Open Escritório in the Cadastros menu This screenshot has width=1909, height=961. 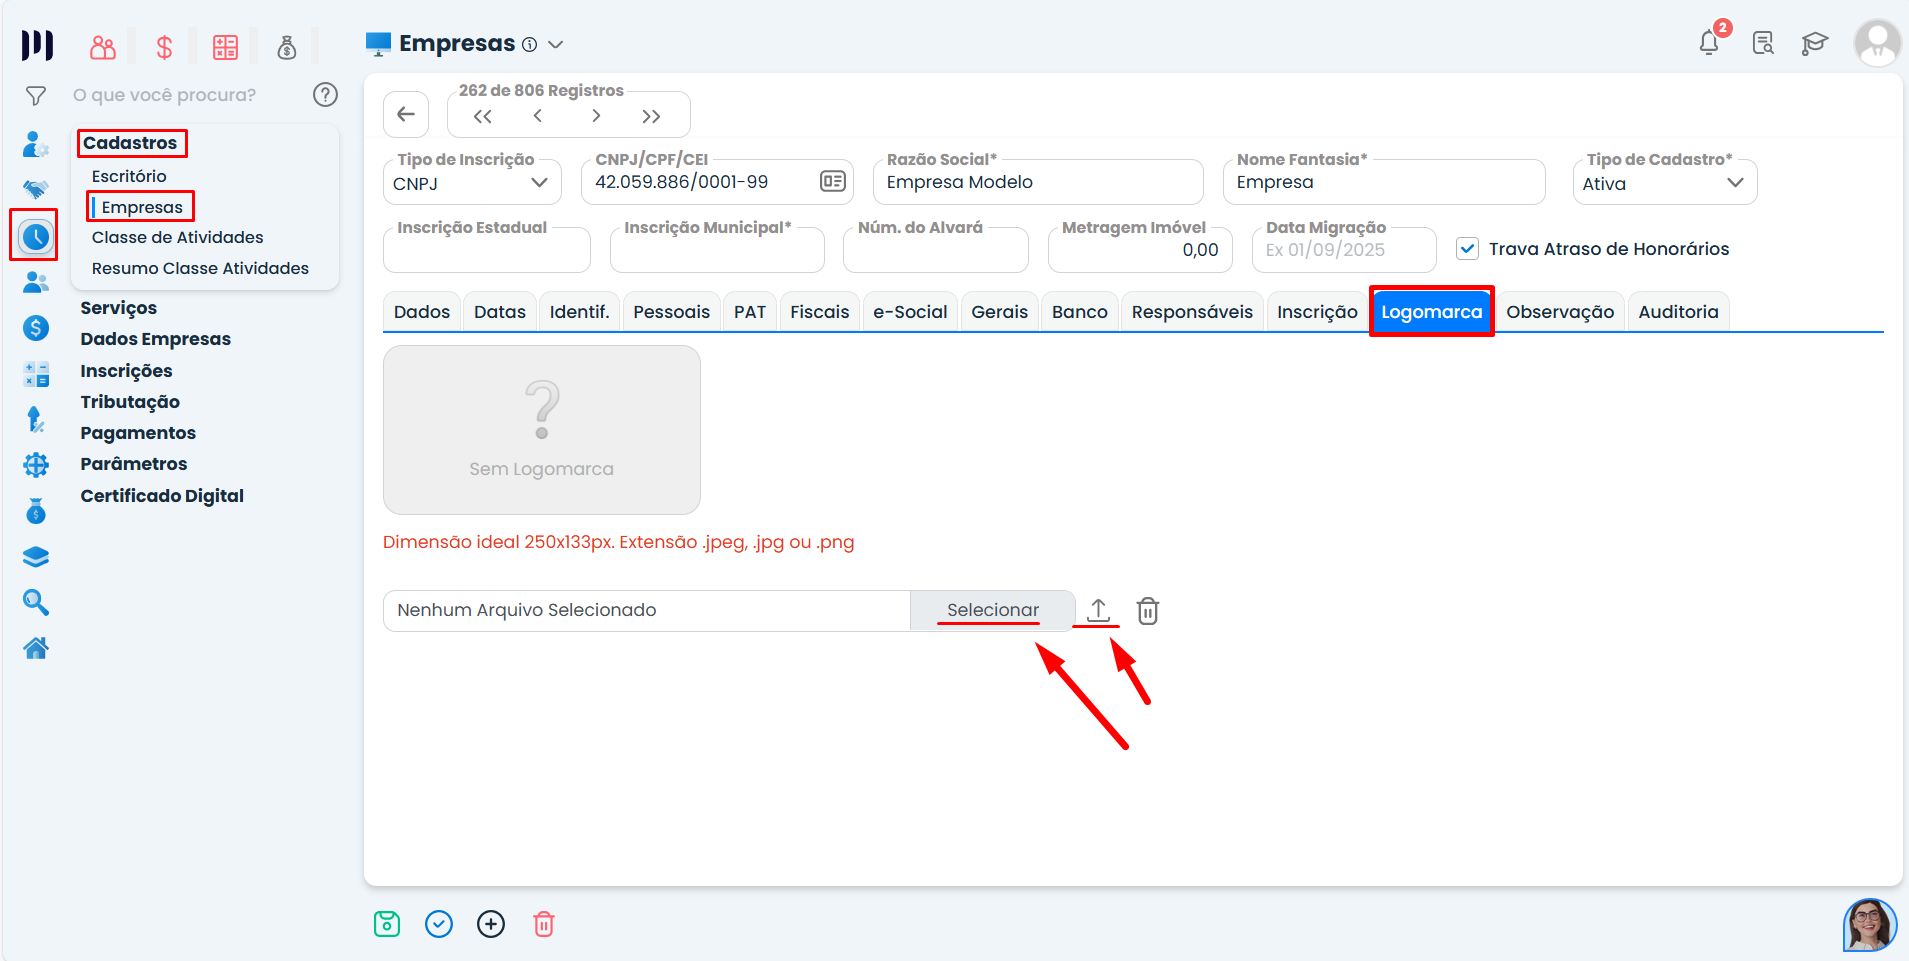click(129, 176)
